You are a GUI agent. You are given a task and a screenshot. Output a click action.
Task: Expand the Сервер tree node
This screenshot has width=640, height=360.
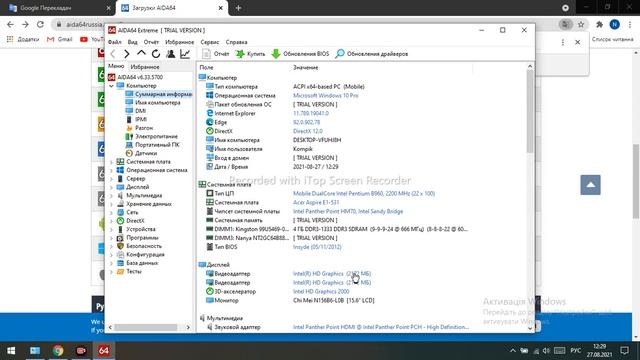click(x=111, y=179)
